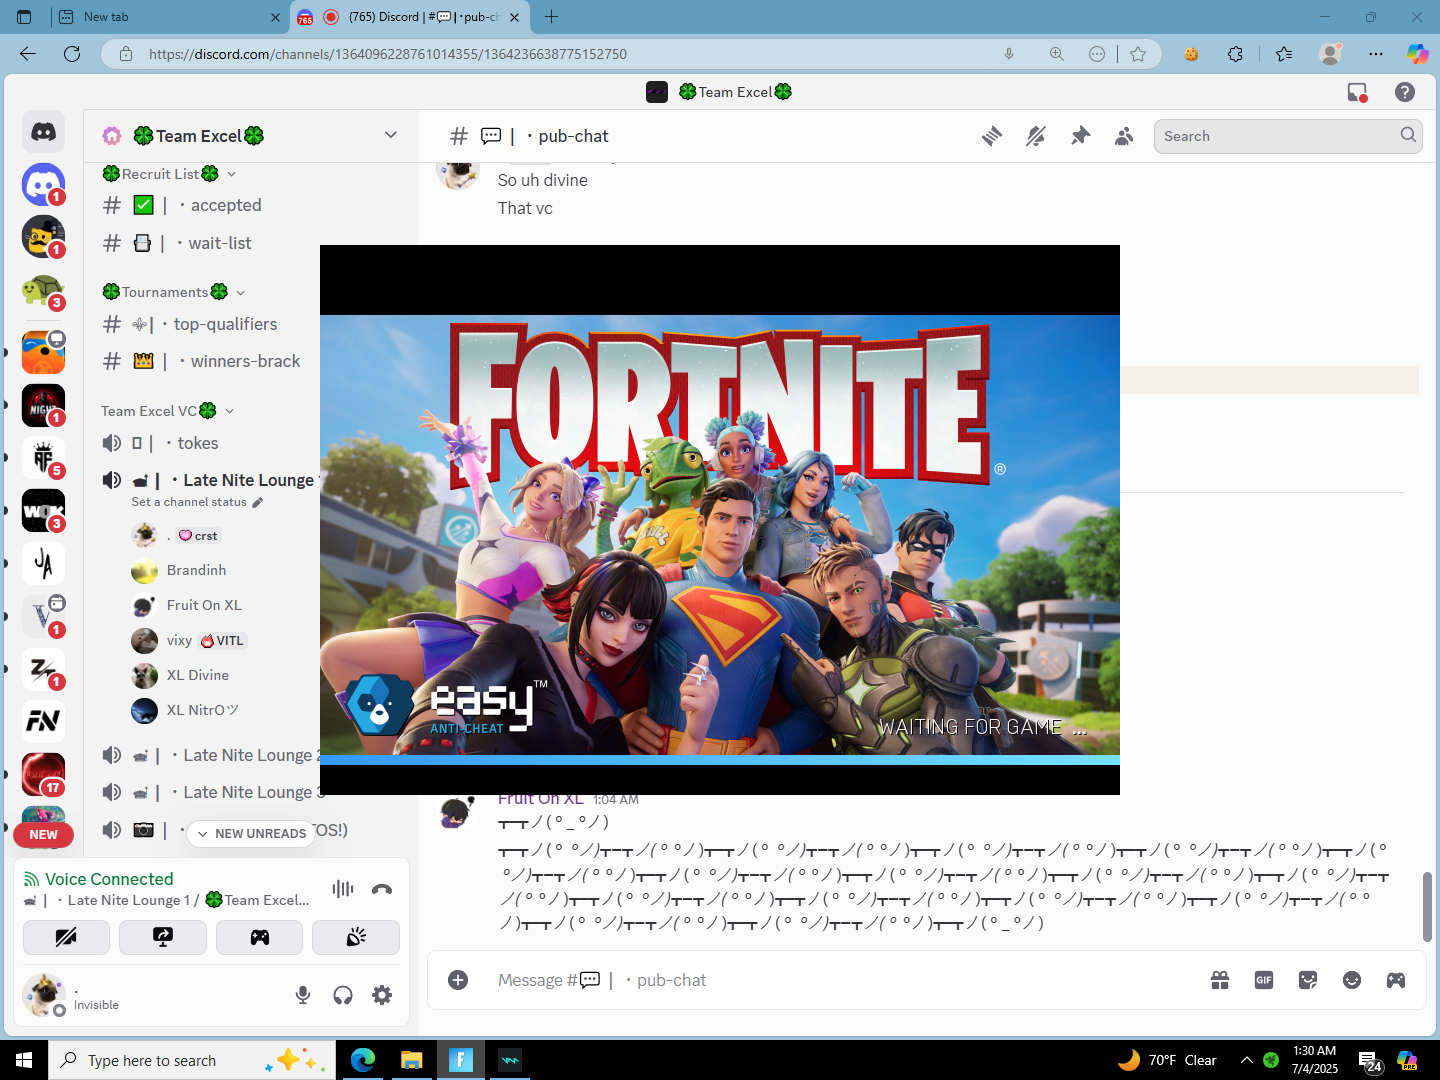Open the apps controller icon in message bar
This screenshot has height=1080, width=1440.
[x=1396, y=980]
